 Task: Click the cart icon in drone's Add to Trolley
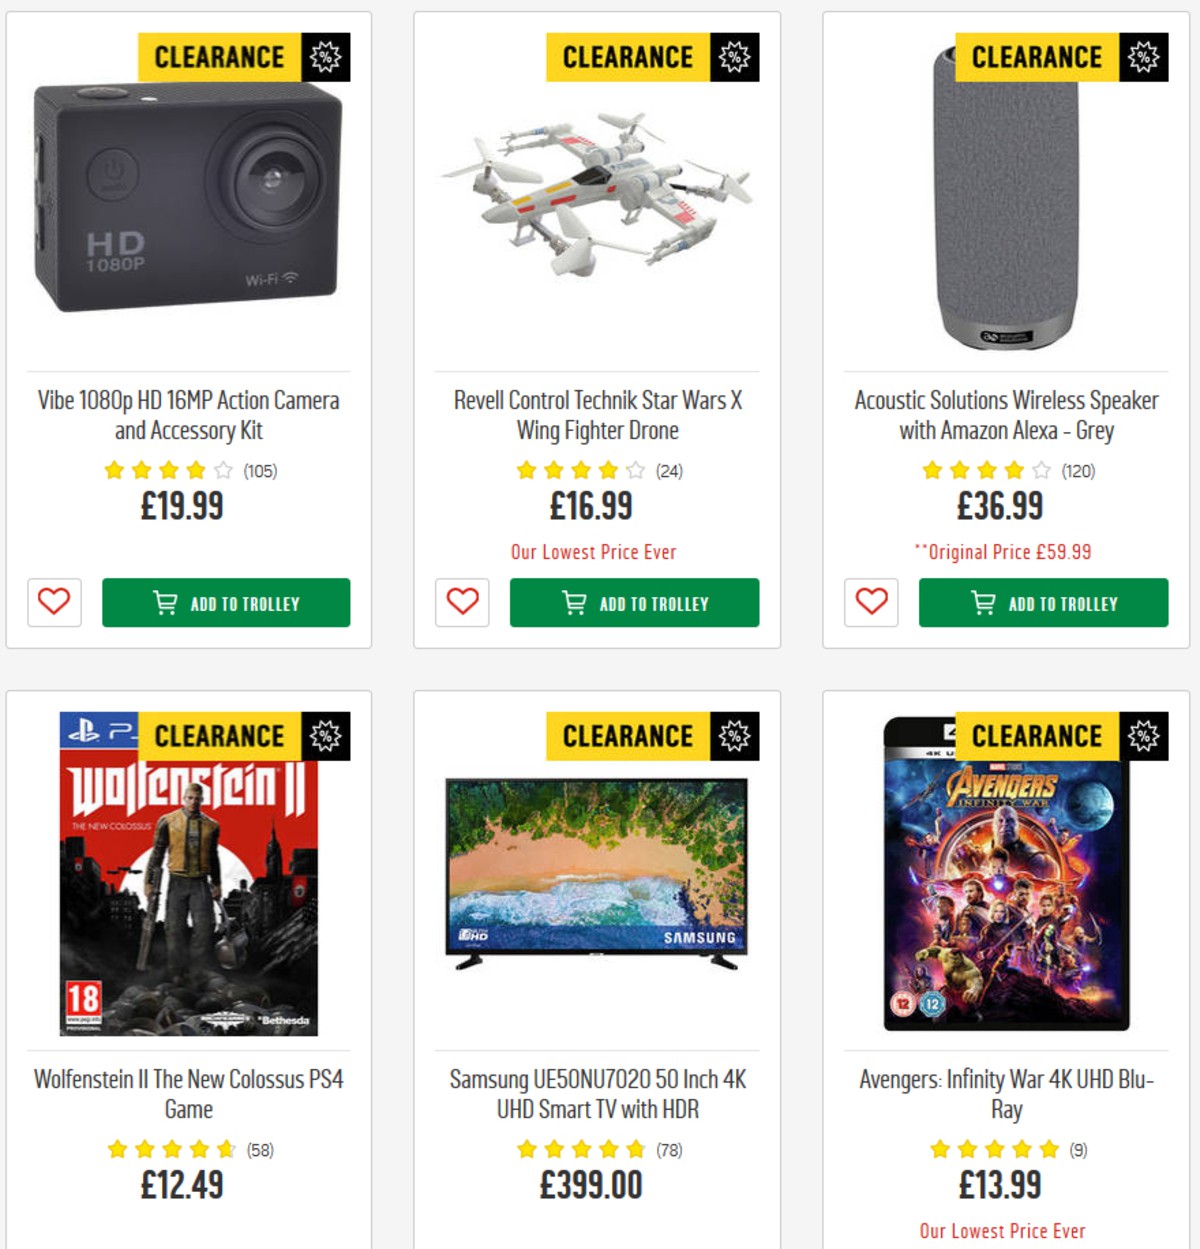pos(571,603)
